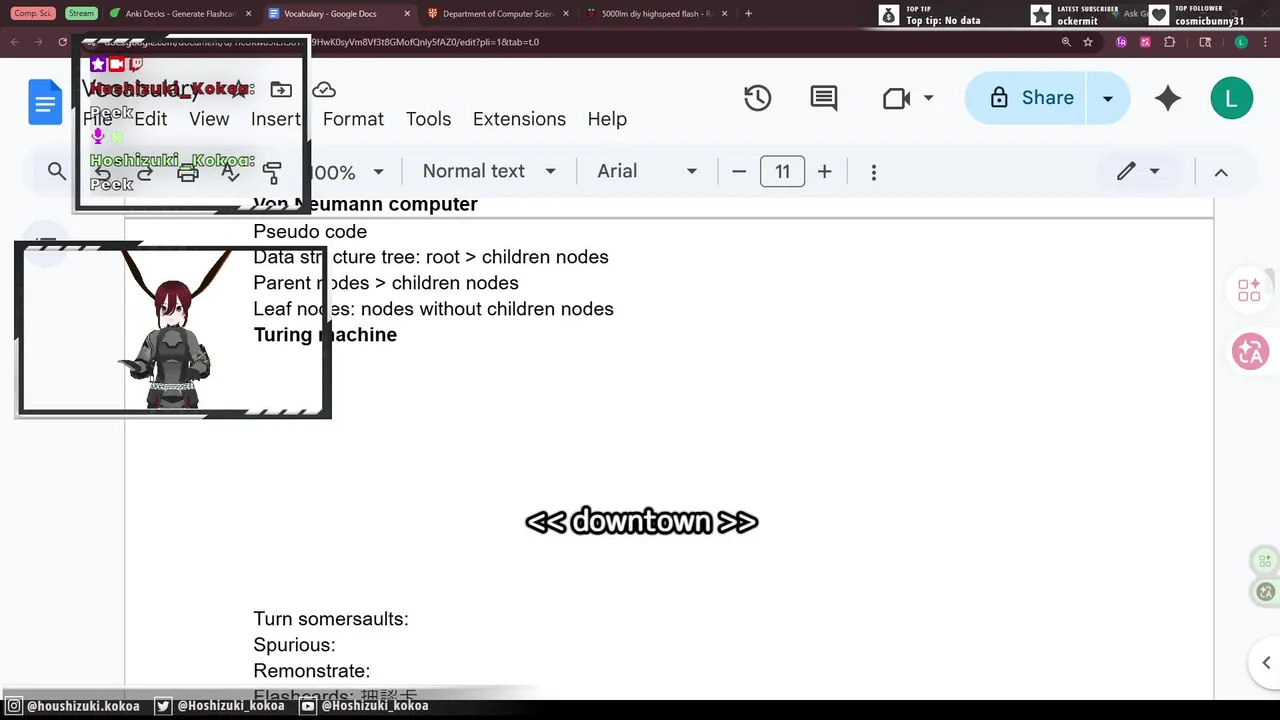Open the purple LR browser extension
The width and height of the screenshot is (1280, 720).
1122,42
